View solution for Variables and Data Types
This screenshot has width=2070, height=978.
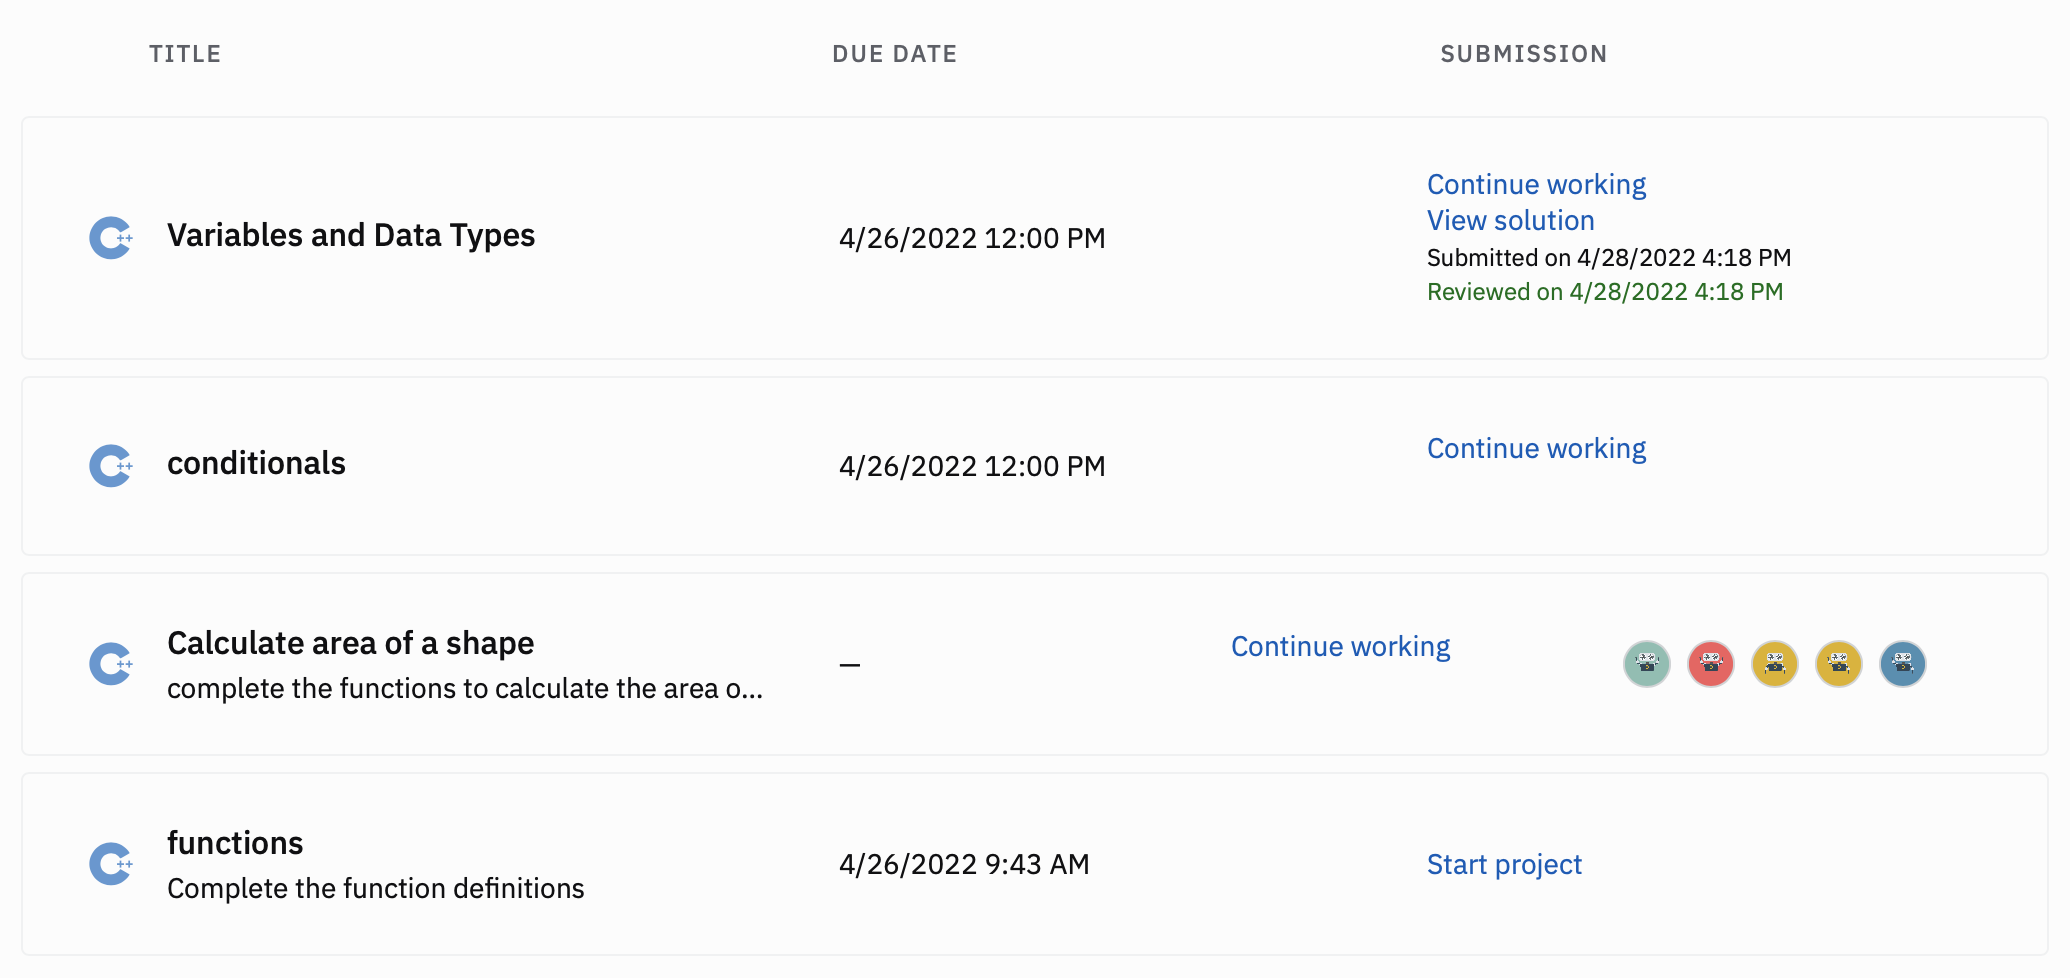[1510, 221]
